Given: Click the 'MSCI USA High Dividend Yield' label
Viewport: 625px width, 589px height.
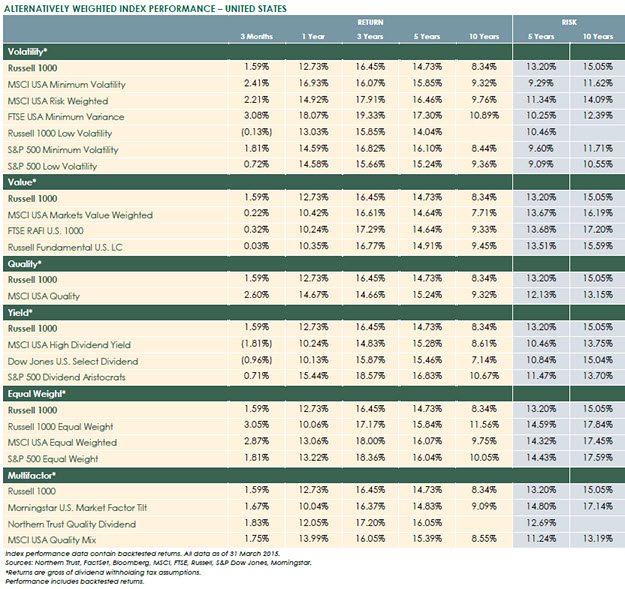Looking at the screenshot, I should [x=69, y=345].
